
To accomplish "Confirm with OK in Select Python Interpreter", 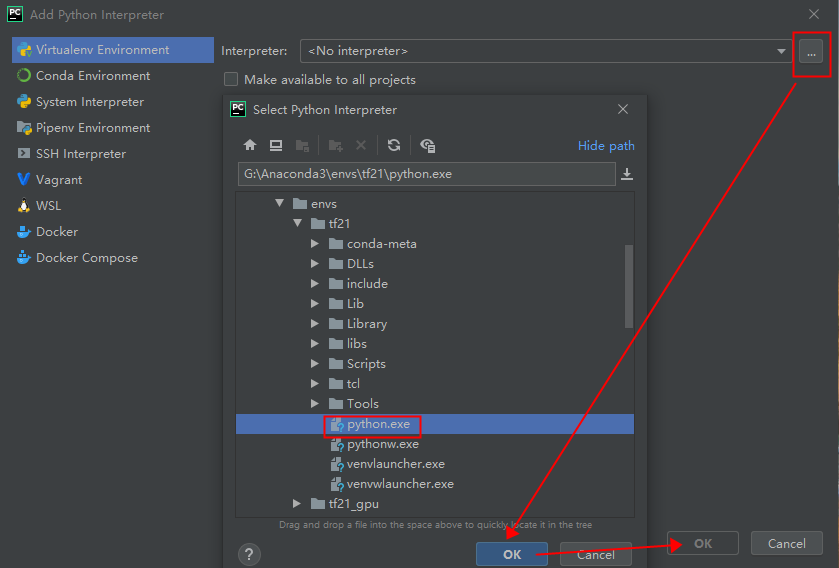I will (512, 555).
